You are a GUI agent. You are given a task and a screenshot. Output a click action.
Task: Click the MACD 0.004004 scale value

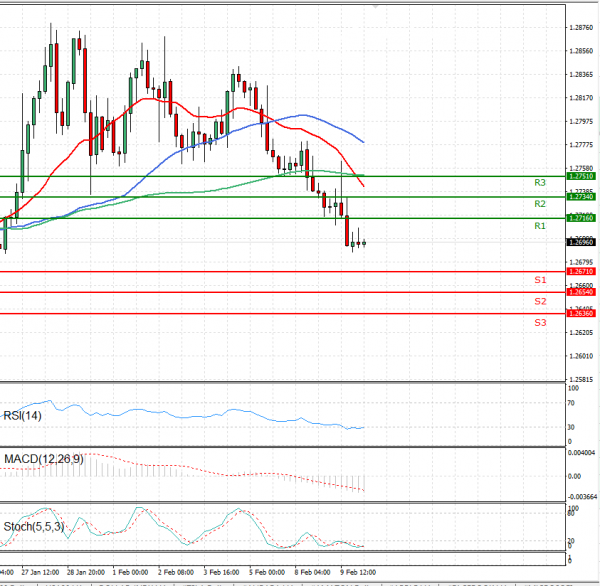click(582, 453)
